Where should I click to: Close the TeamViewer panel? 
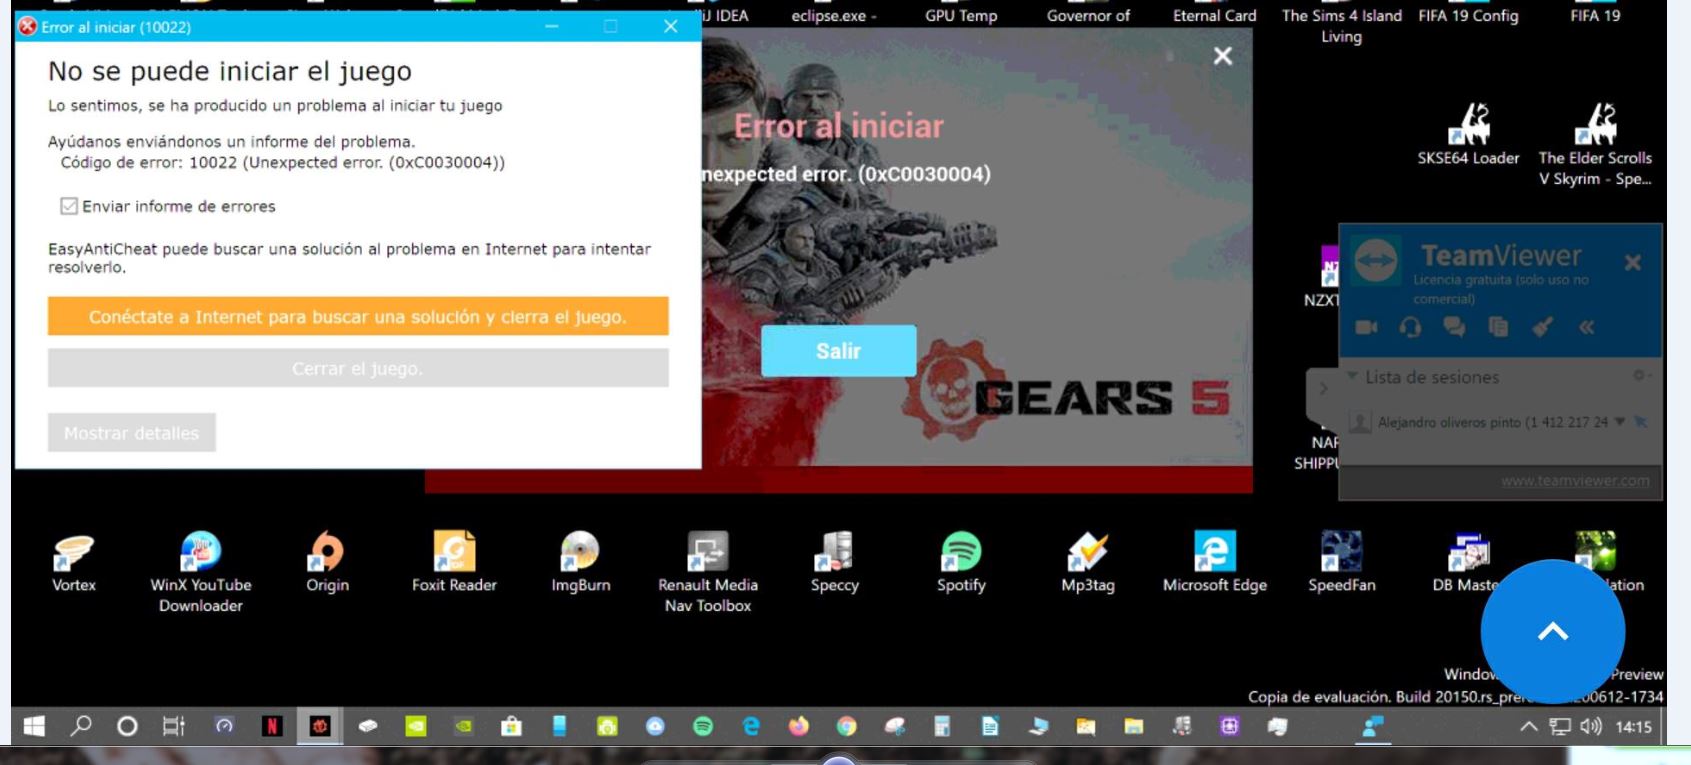[1633, 262]
